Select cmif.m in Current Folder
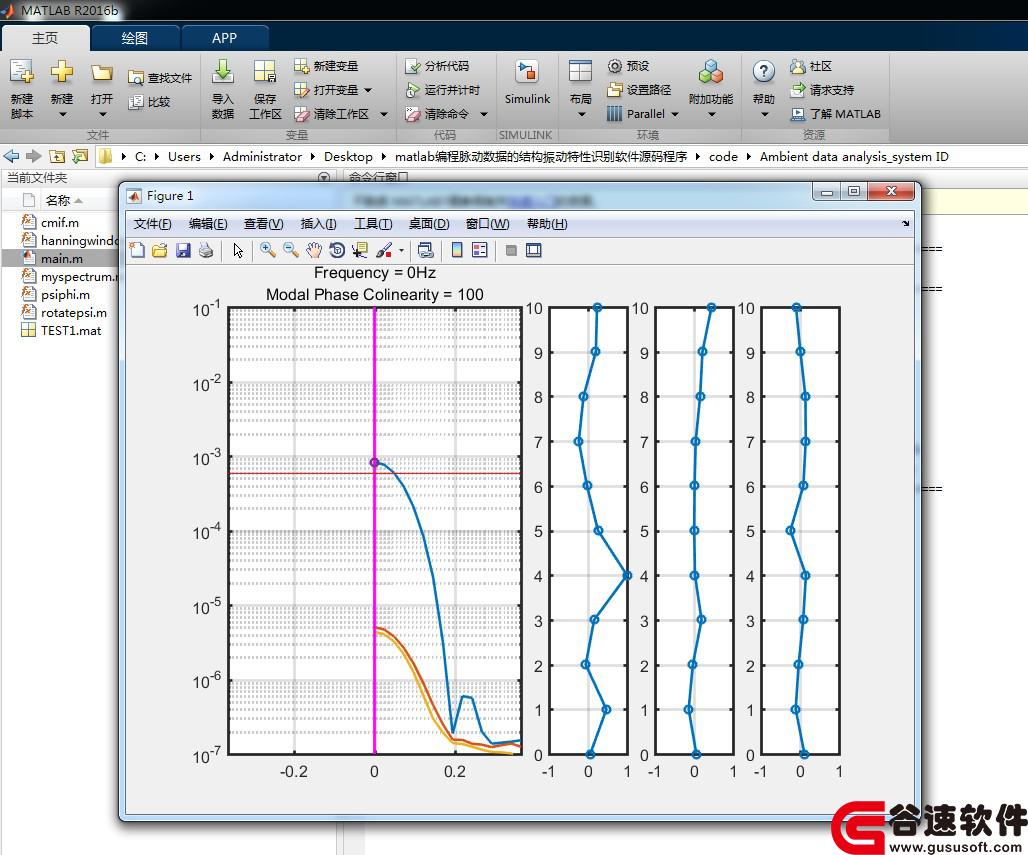 click(x=60, y=222)
